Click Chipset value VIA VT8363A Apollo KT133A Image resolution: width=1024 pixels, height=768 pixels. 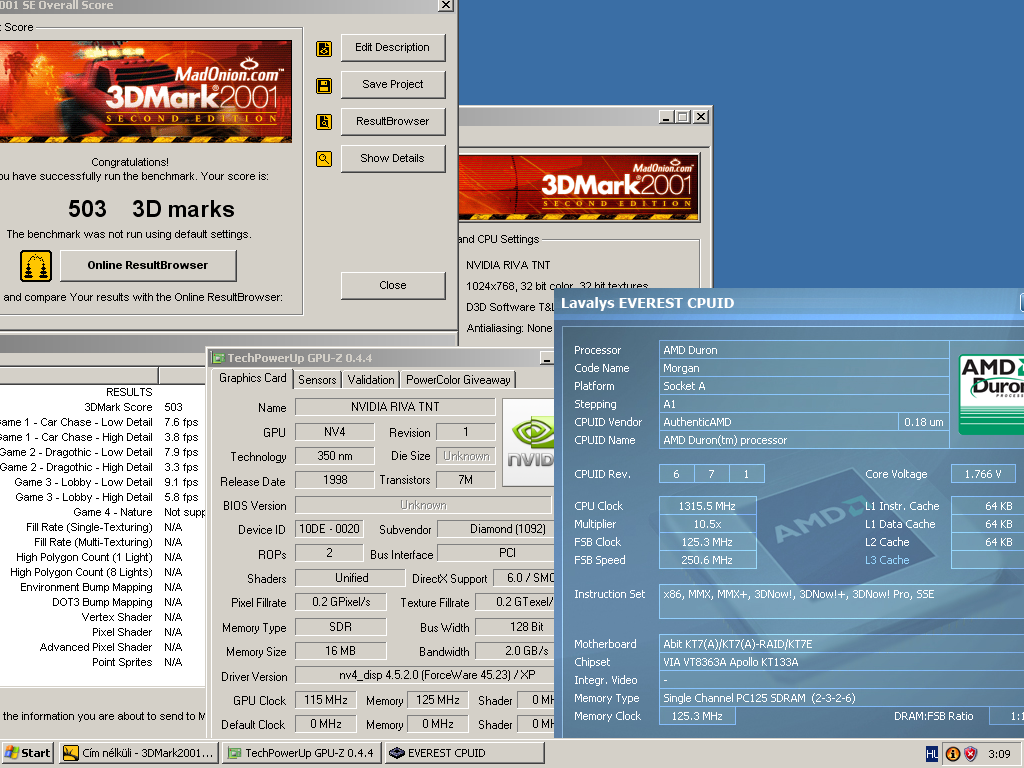pos(842,662)
